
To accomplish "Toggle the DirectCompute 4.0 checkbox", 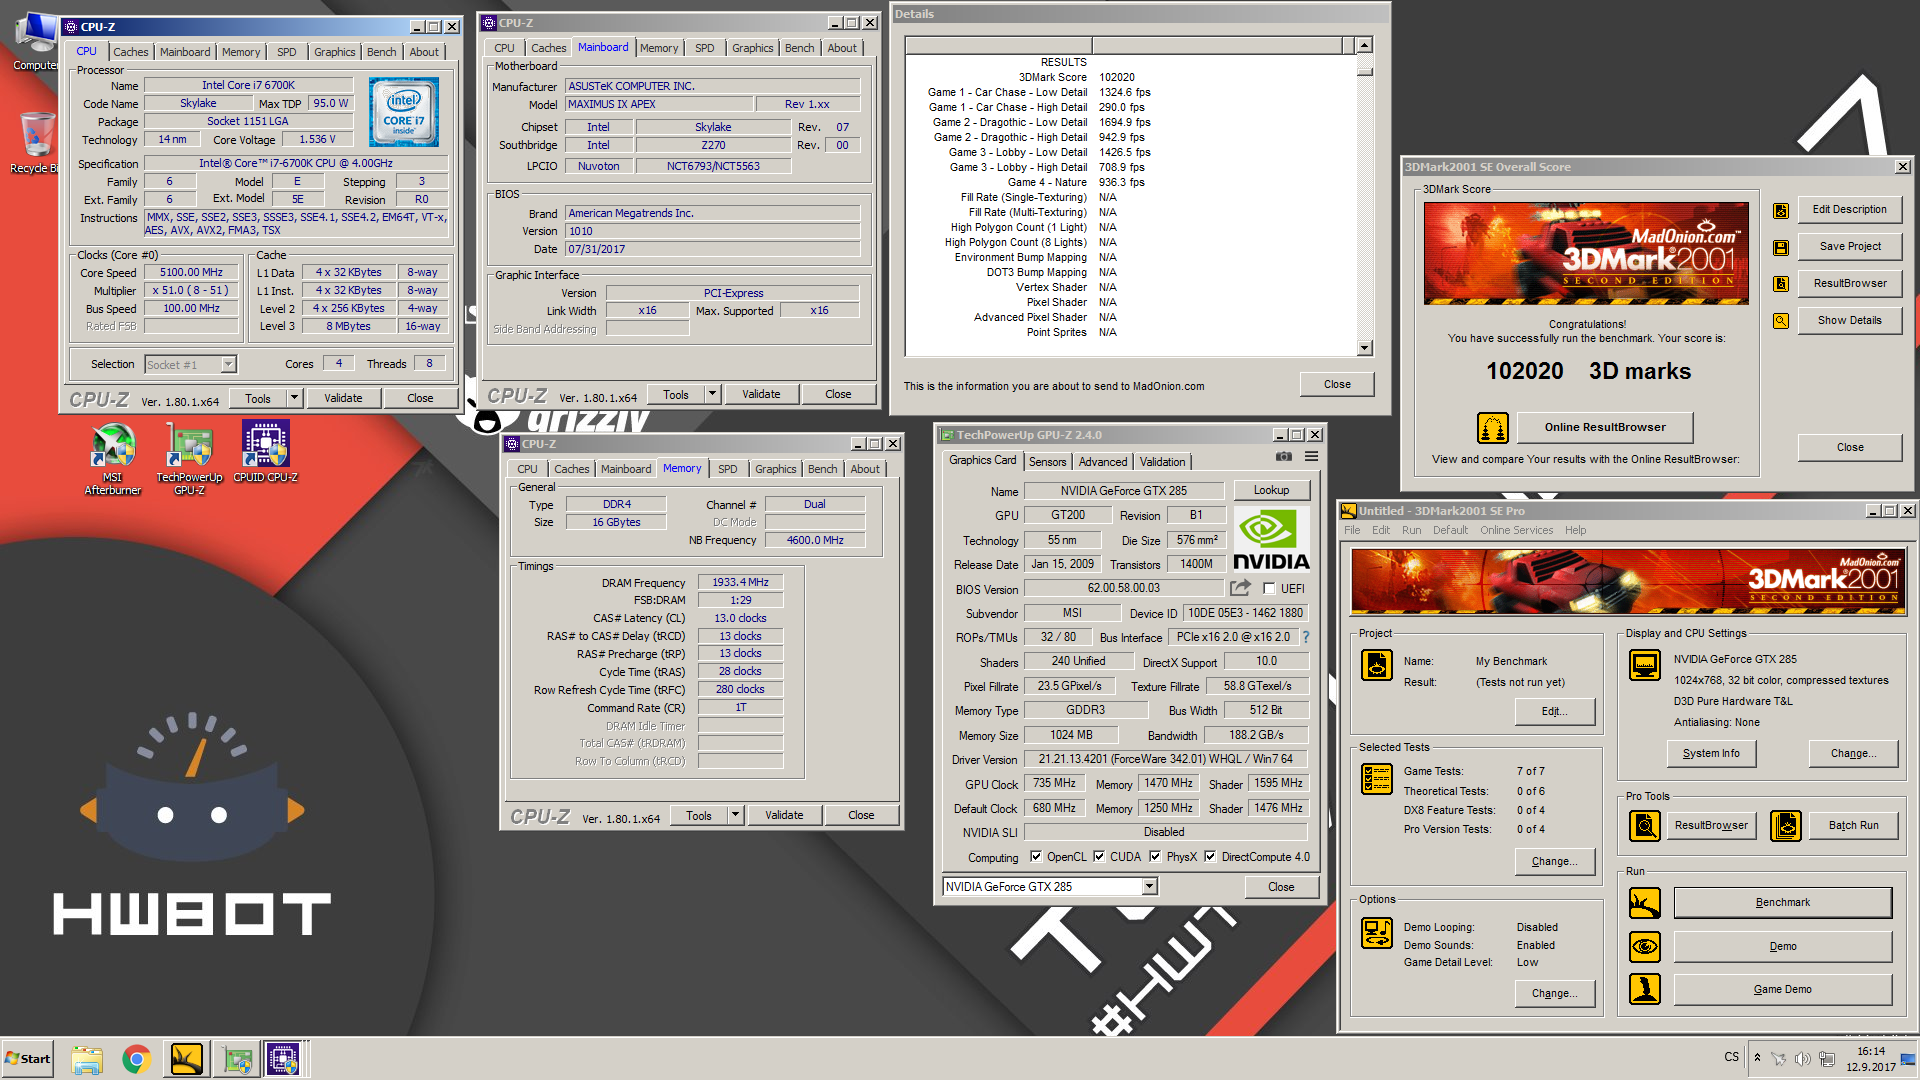I will click(x=1210, y=857).
